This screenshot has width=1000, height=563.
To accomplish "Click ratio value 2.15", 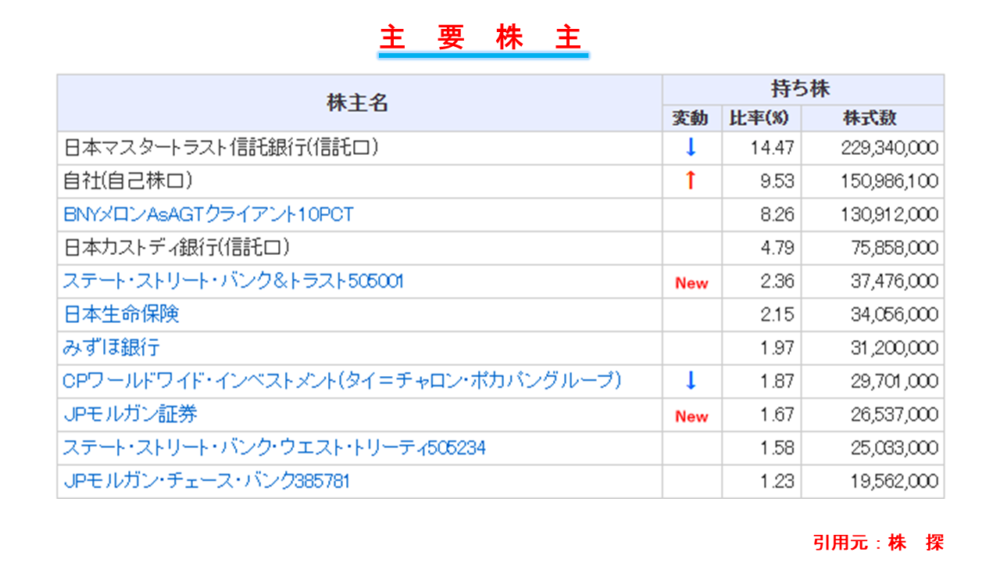I will [x=777, y=314].
